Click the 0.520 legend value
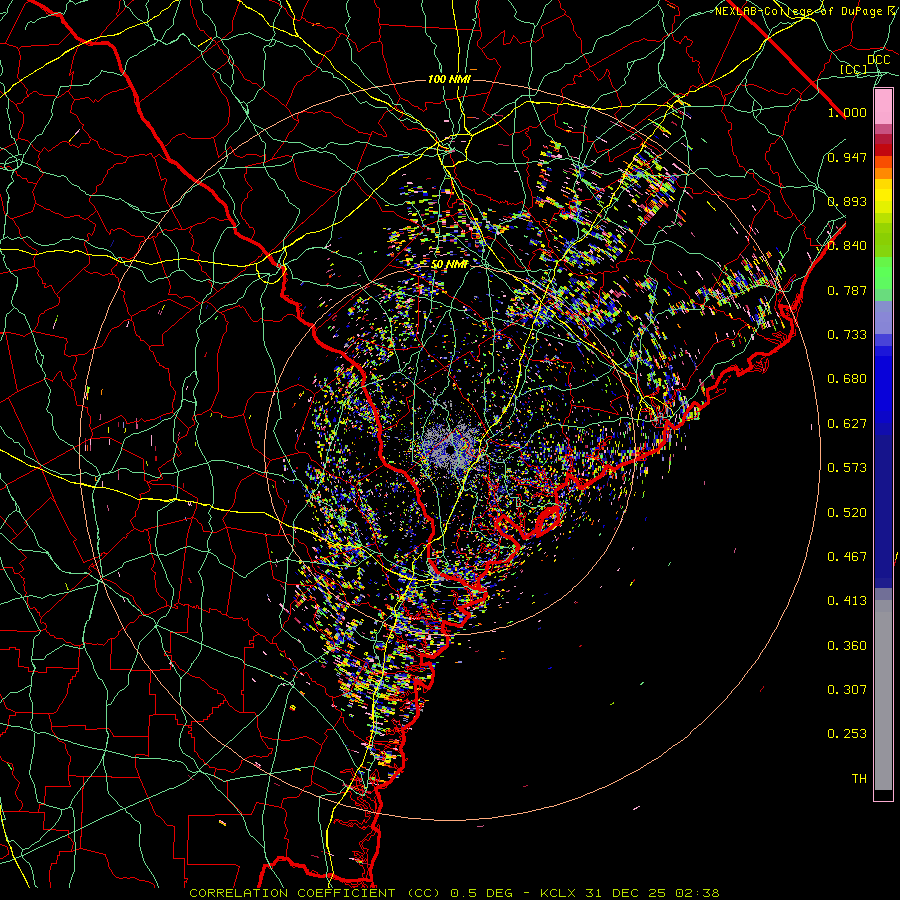Screen dimensions: 900x900 847,513
